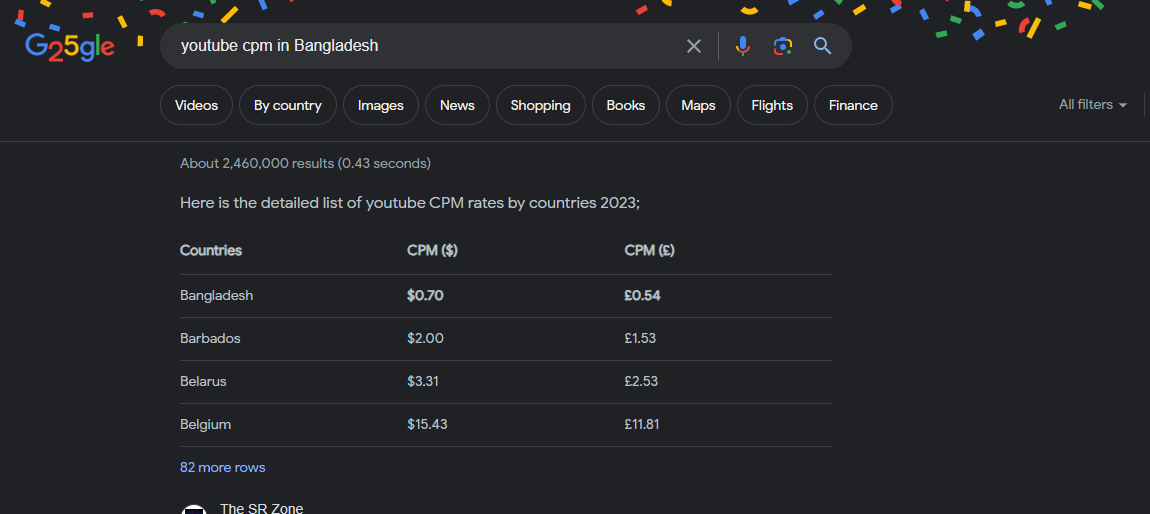Viewport: 1150px width, 514px height.
Task: Open the Flights results tab
Action: pyautogui.click(x=772, y=105)
